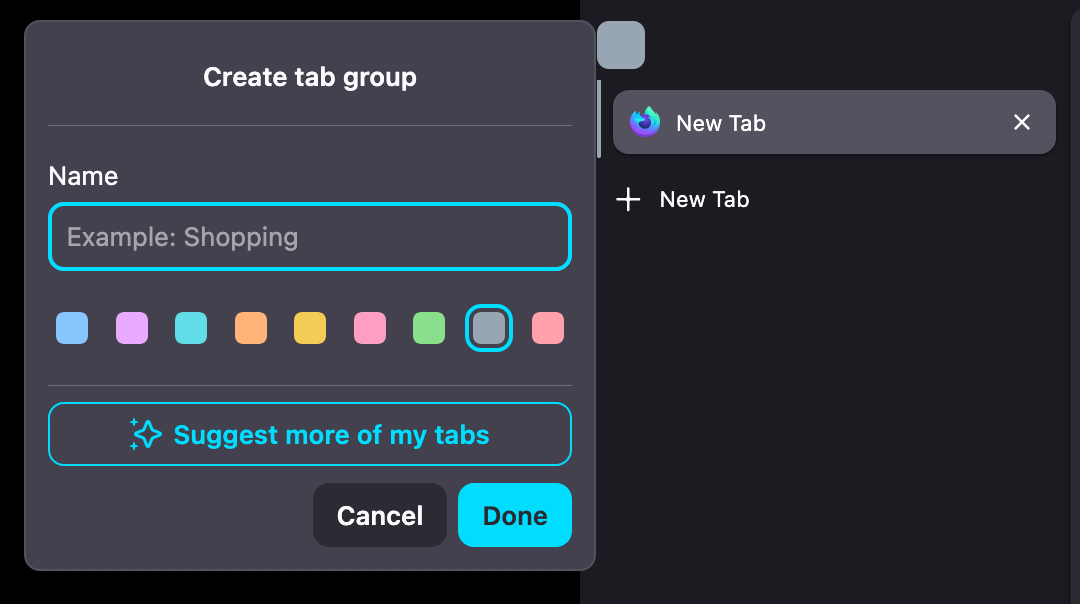Image resolution: width=1080 pixels, height=604 pixels.
Task: Close the New Tab tab
Action: (x=1022, y=122)
